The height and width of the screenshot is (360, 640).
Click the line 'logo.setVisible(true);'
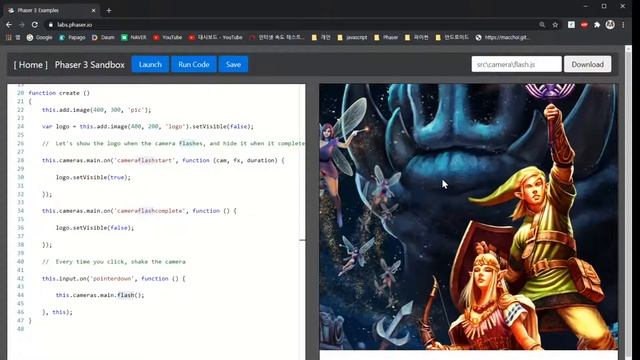(x=93, y=177)
